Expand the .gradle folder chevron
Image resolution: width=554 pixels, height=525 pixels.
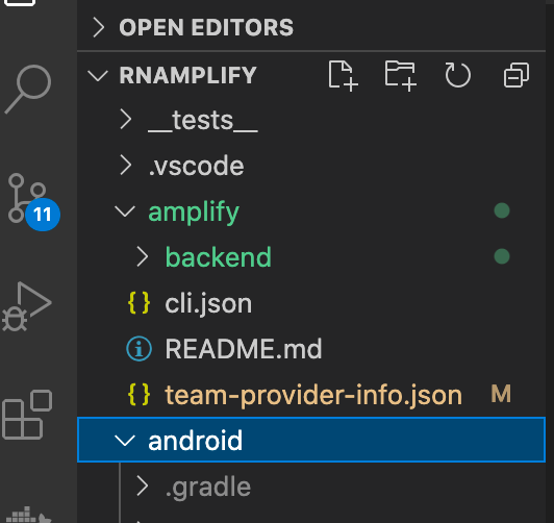142,486
